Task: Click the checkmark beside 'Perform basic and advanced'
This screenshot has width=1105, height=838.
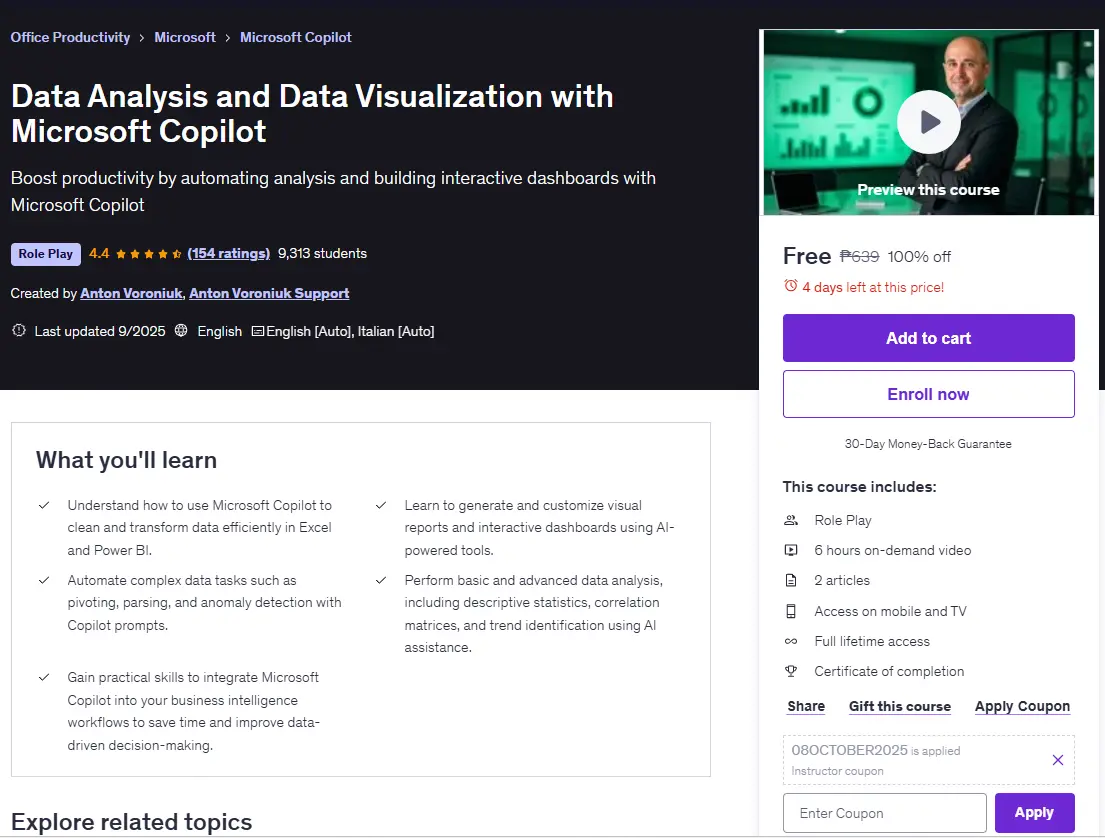Action: [381, 580]
